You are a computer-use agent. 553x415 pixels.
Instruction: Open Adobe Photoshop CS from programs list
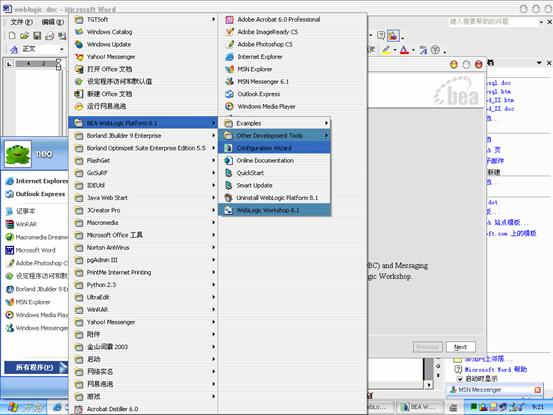[x=265, y=44]
